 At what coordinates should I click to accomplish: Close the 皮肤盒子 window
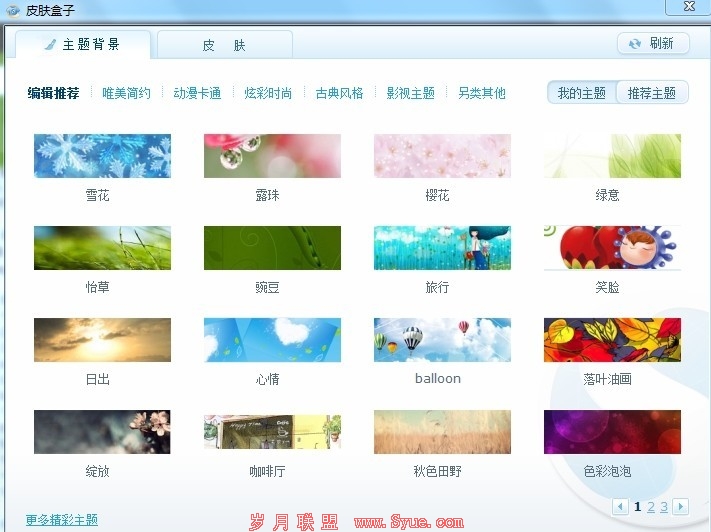(x=689, y=6)
